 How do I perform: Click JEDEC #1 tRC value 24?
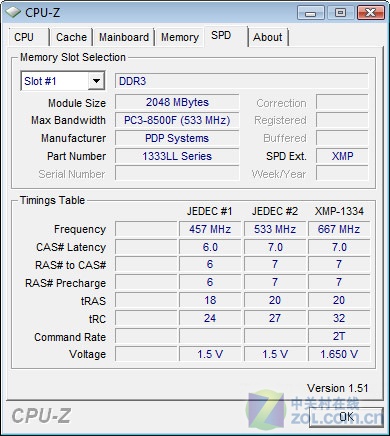[x=210, y=318]
